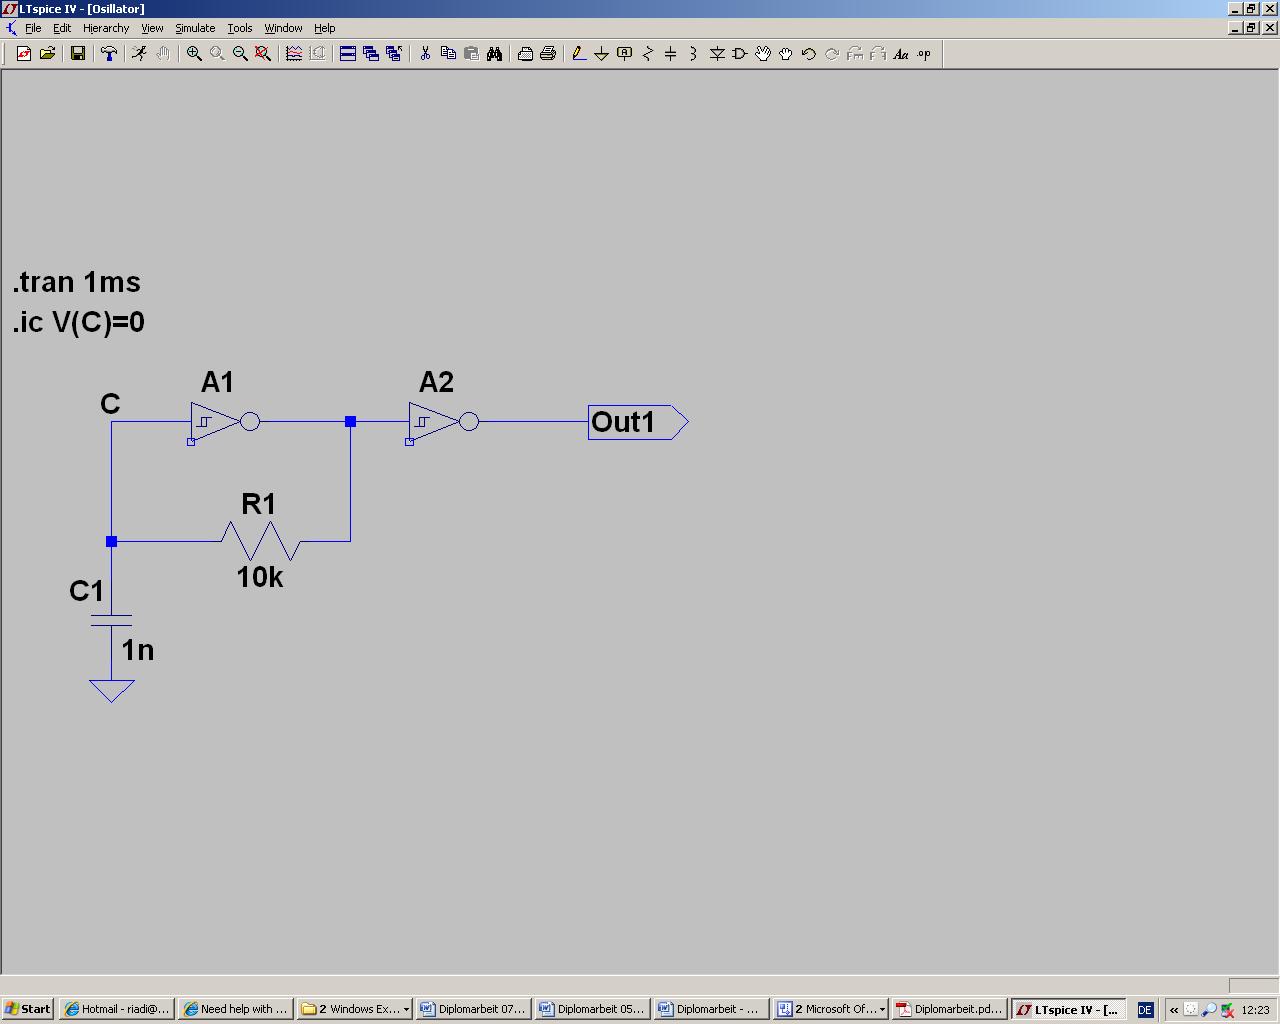Open the View menu
Viewport: 1280px width, 1024px height.
pos(152,28)
